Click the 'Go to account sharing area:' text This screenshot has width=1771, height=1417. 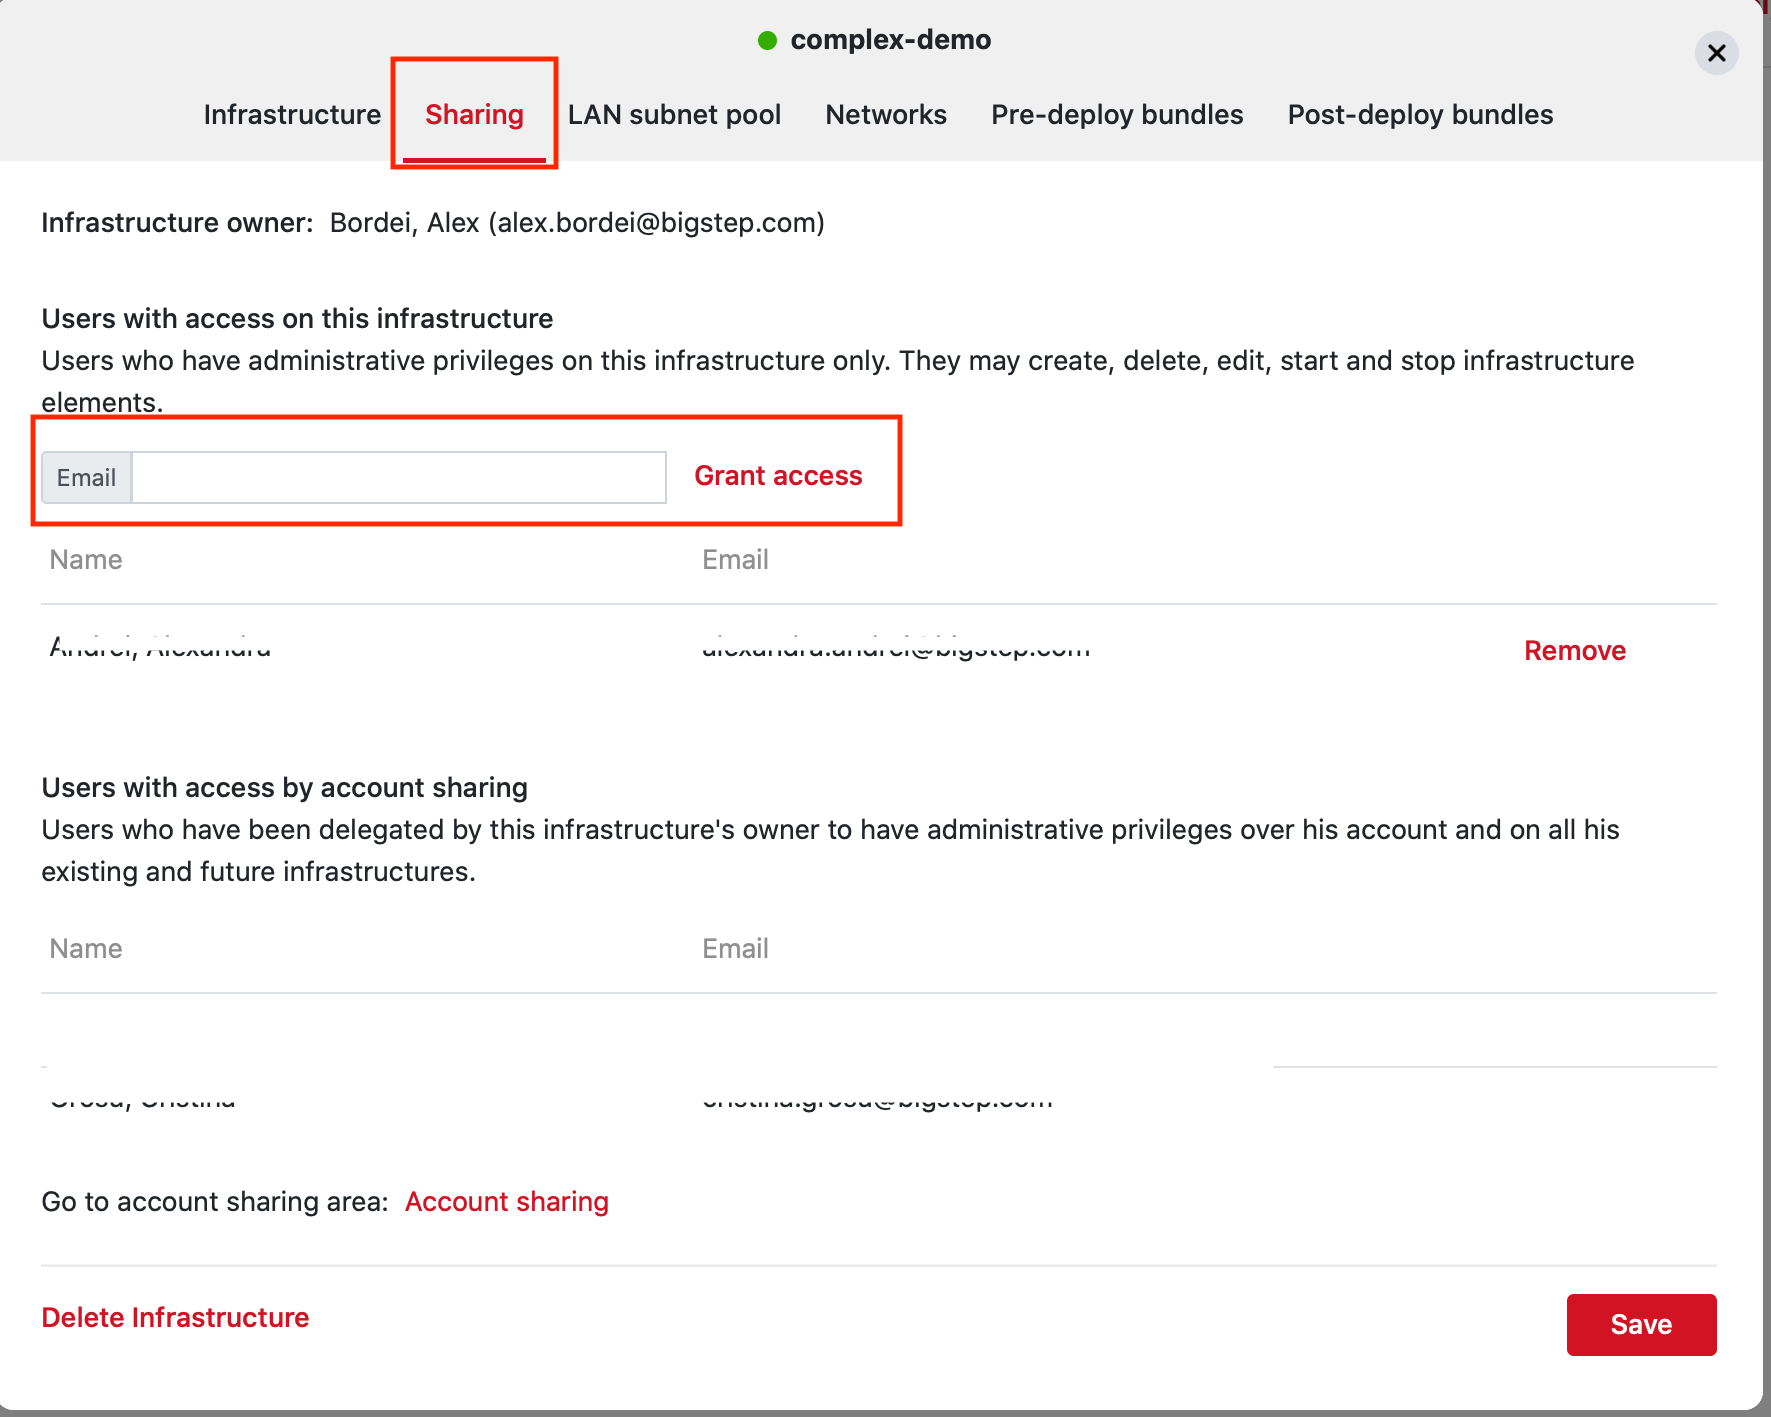215,1202
